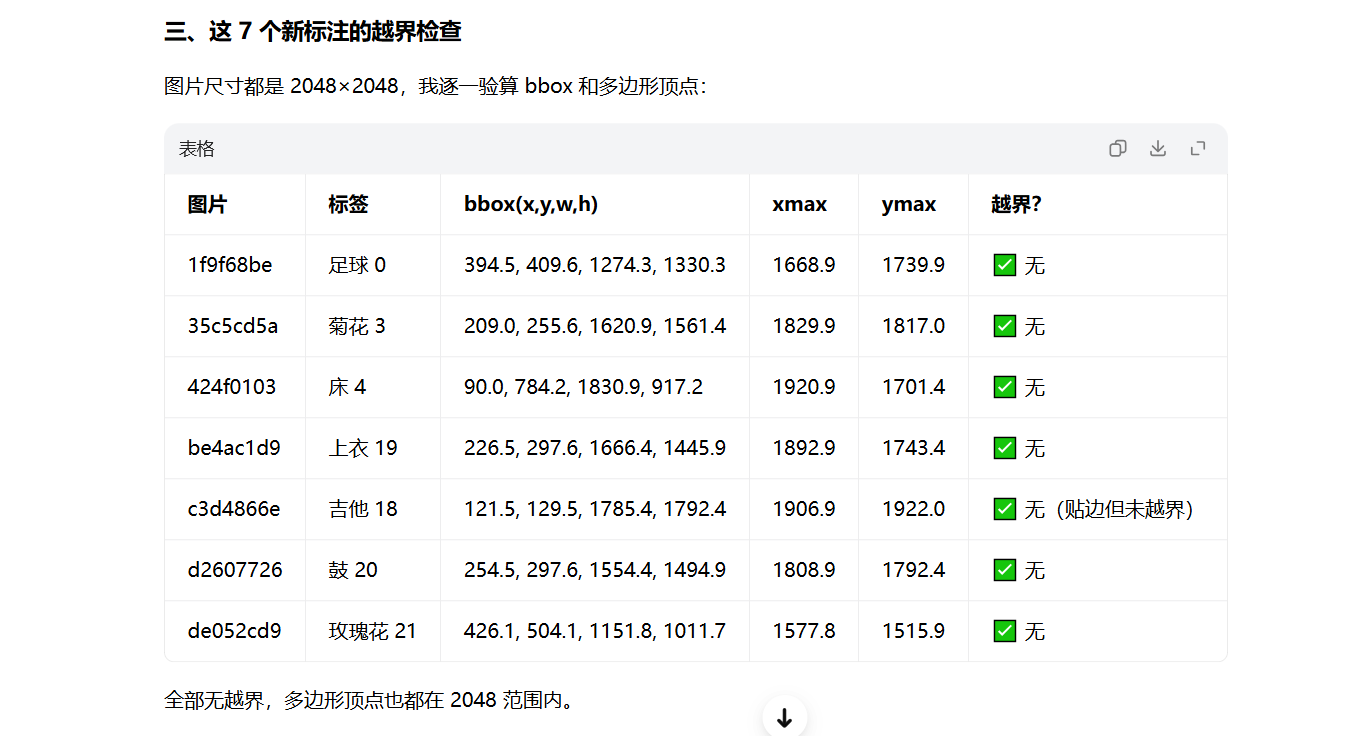Select image ID d2607726 cell

point(235,570)
